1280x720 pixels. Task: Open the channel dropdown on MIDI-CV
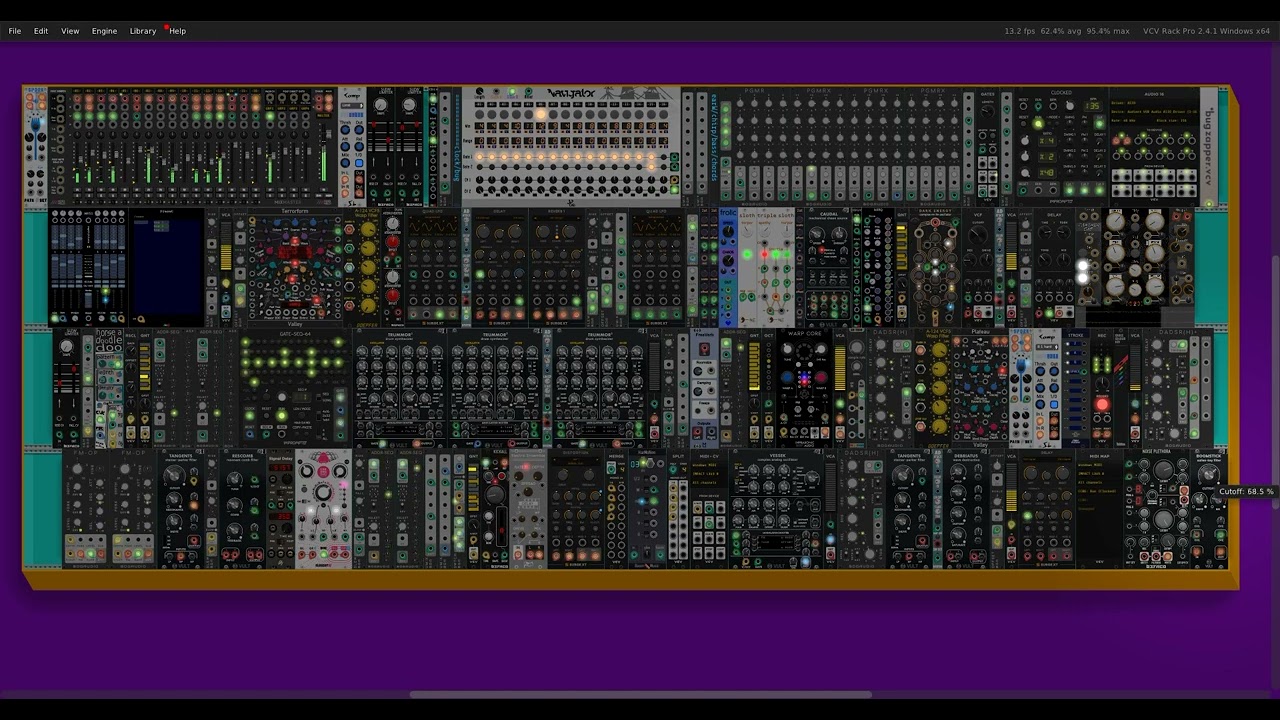[708, 482]
